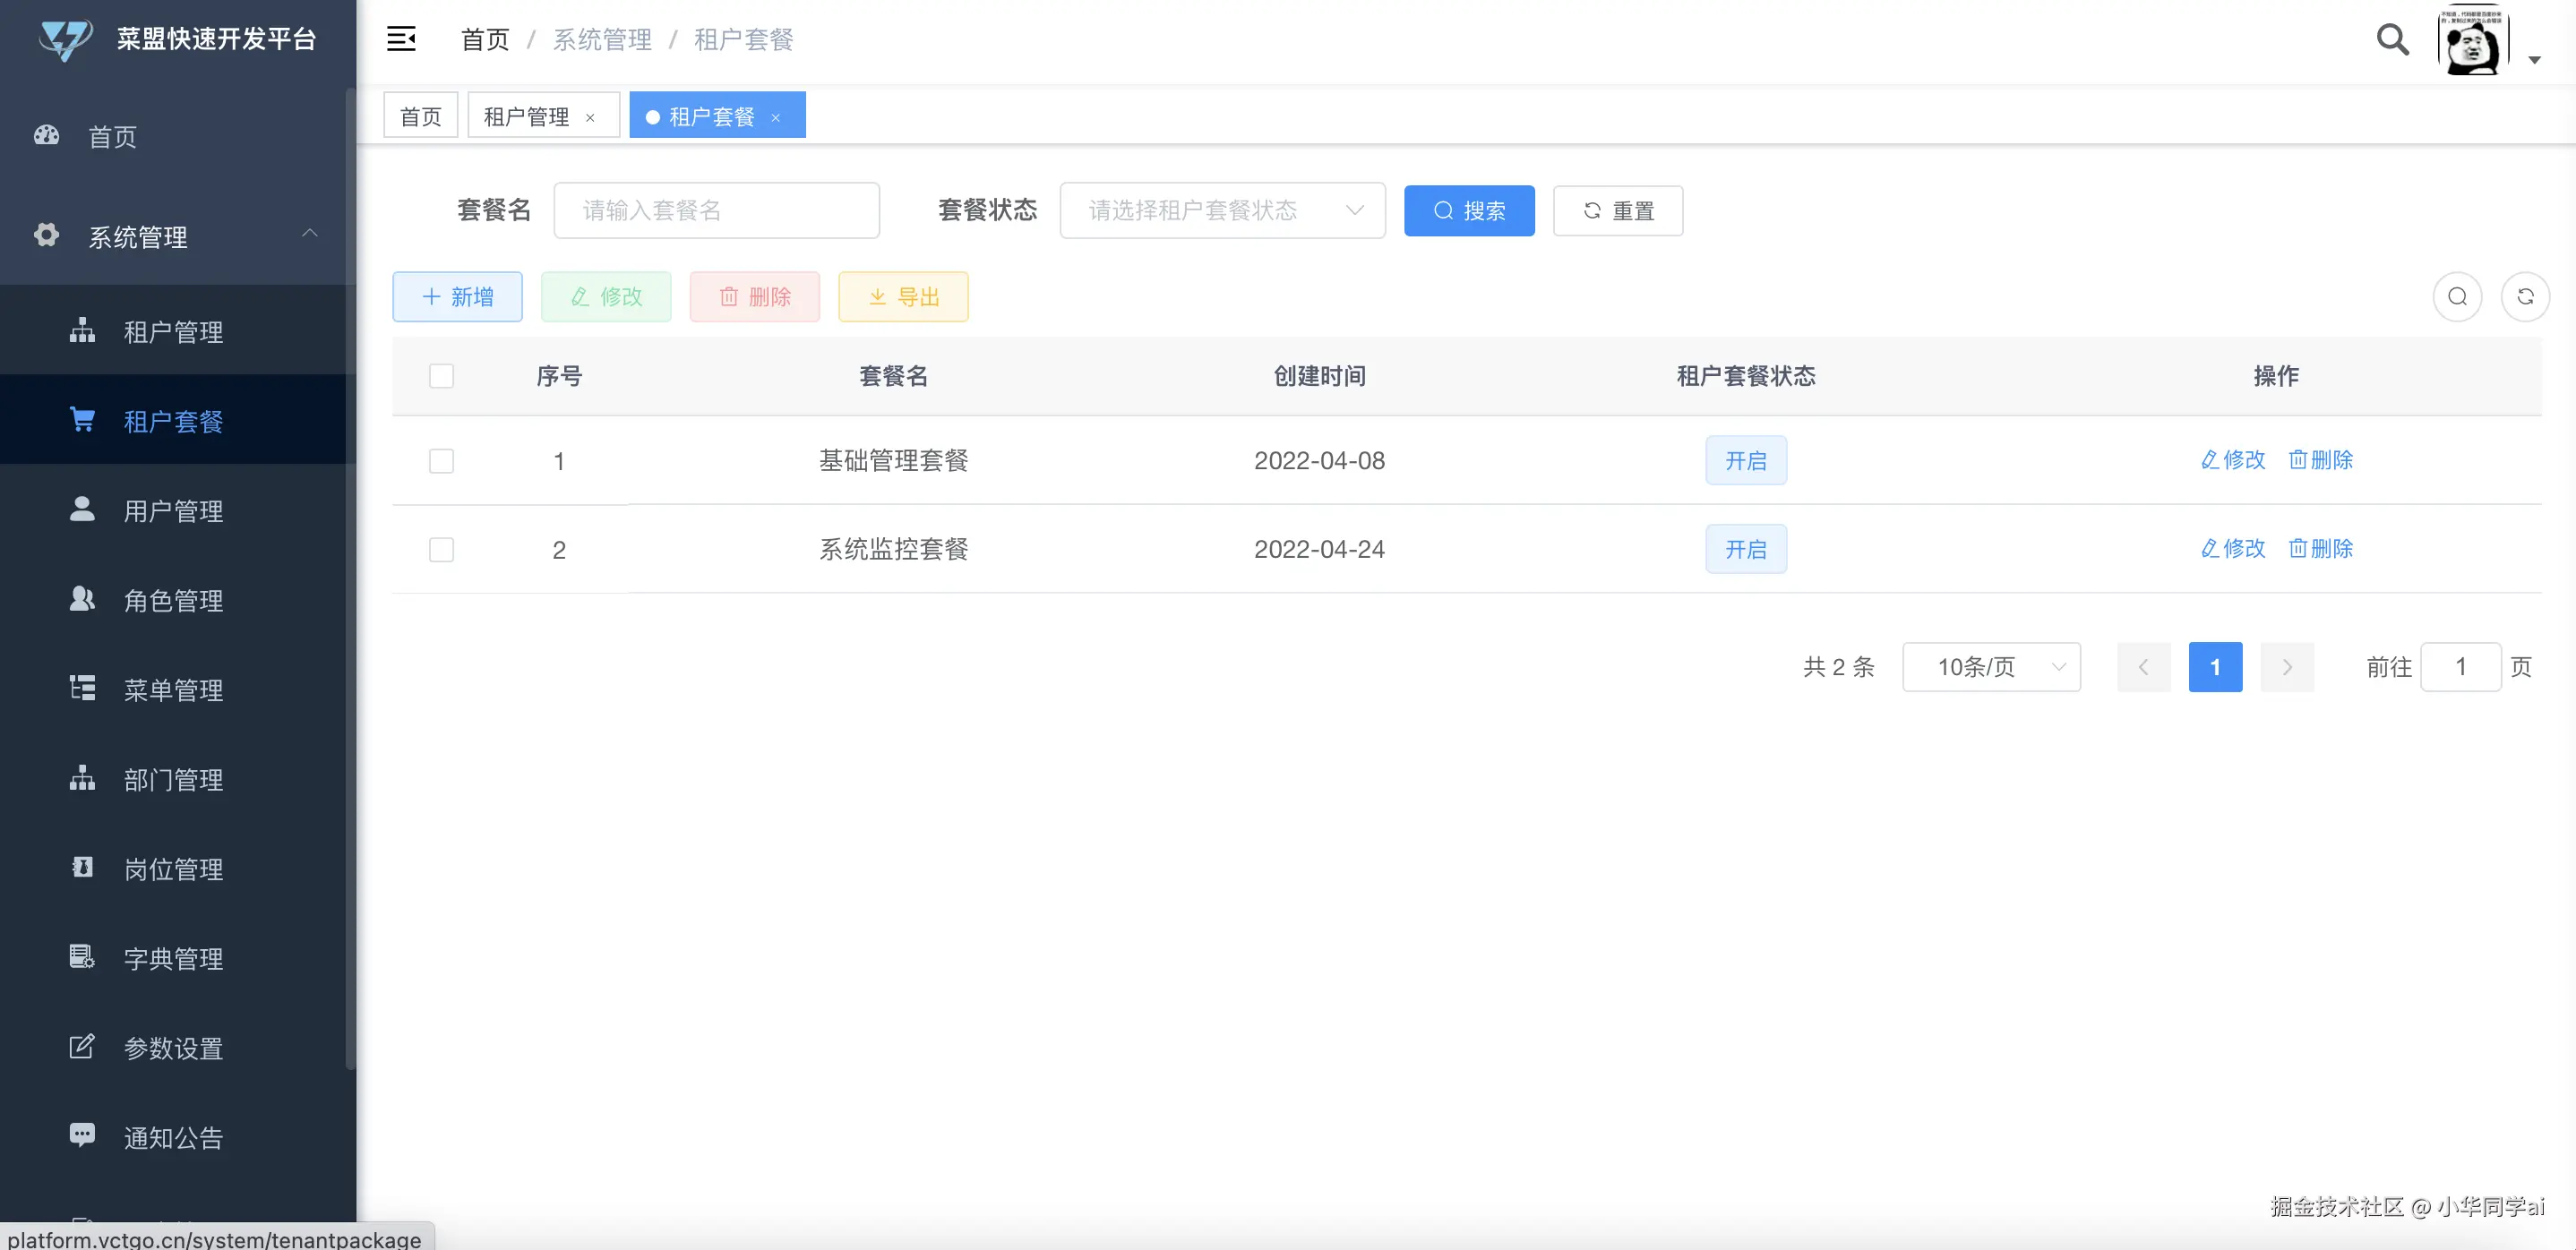Select the row 1 checkbox
Viewport: 2576px width, 1250px height.
click(441, 461)
